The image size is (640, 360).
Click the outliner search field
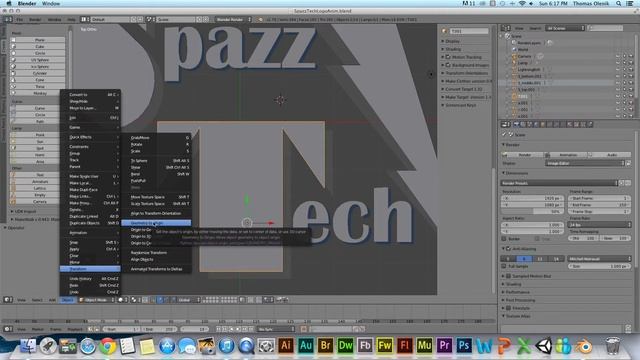[x=606, y=28]
